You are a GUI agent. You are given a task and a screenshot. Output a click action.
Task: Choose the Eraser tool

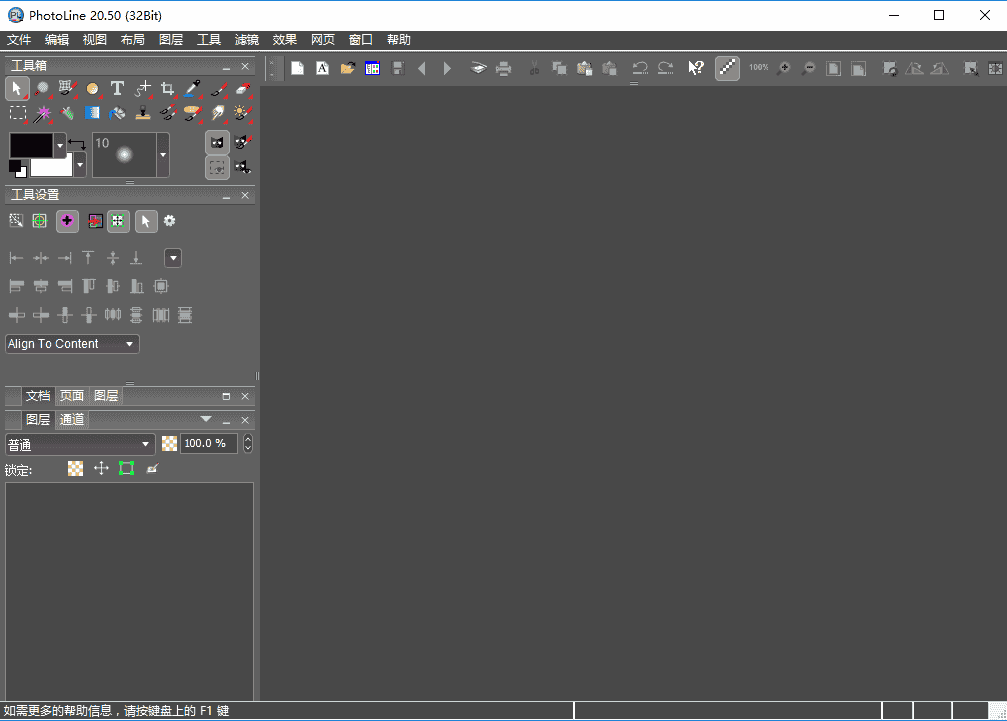[x=243, y=89]
